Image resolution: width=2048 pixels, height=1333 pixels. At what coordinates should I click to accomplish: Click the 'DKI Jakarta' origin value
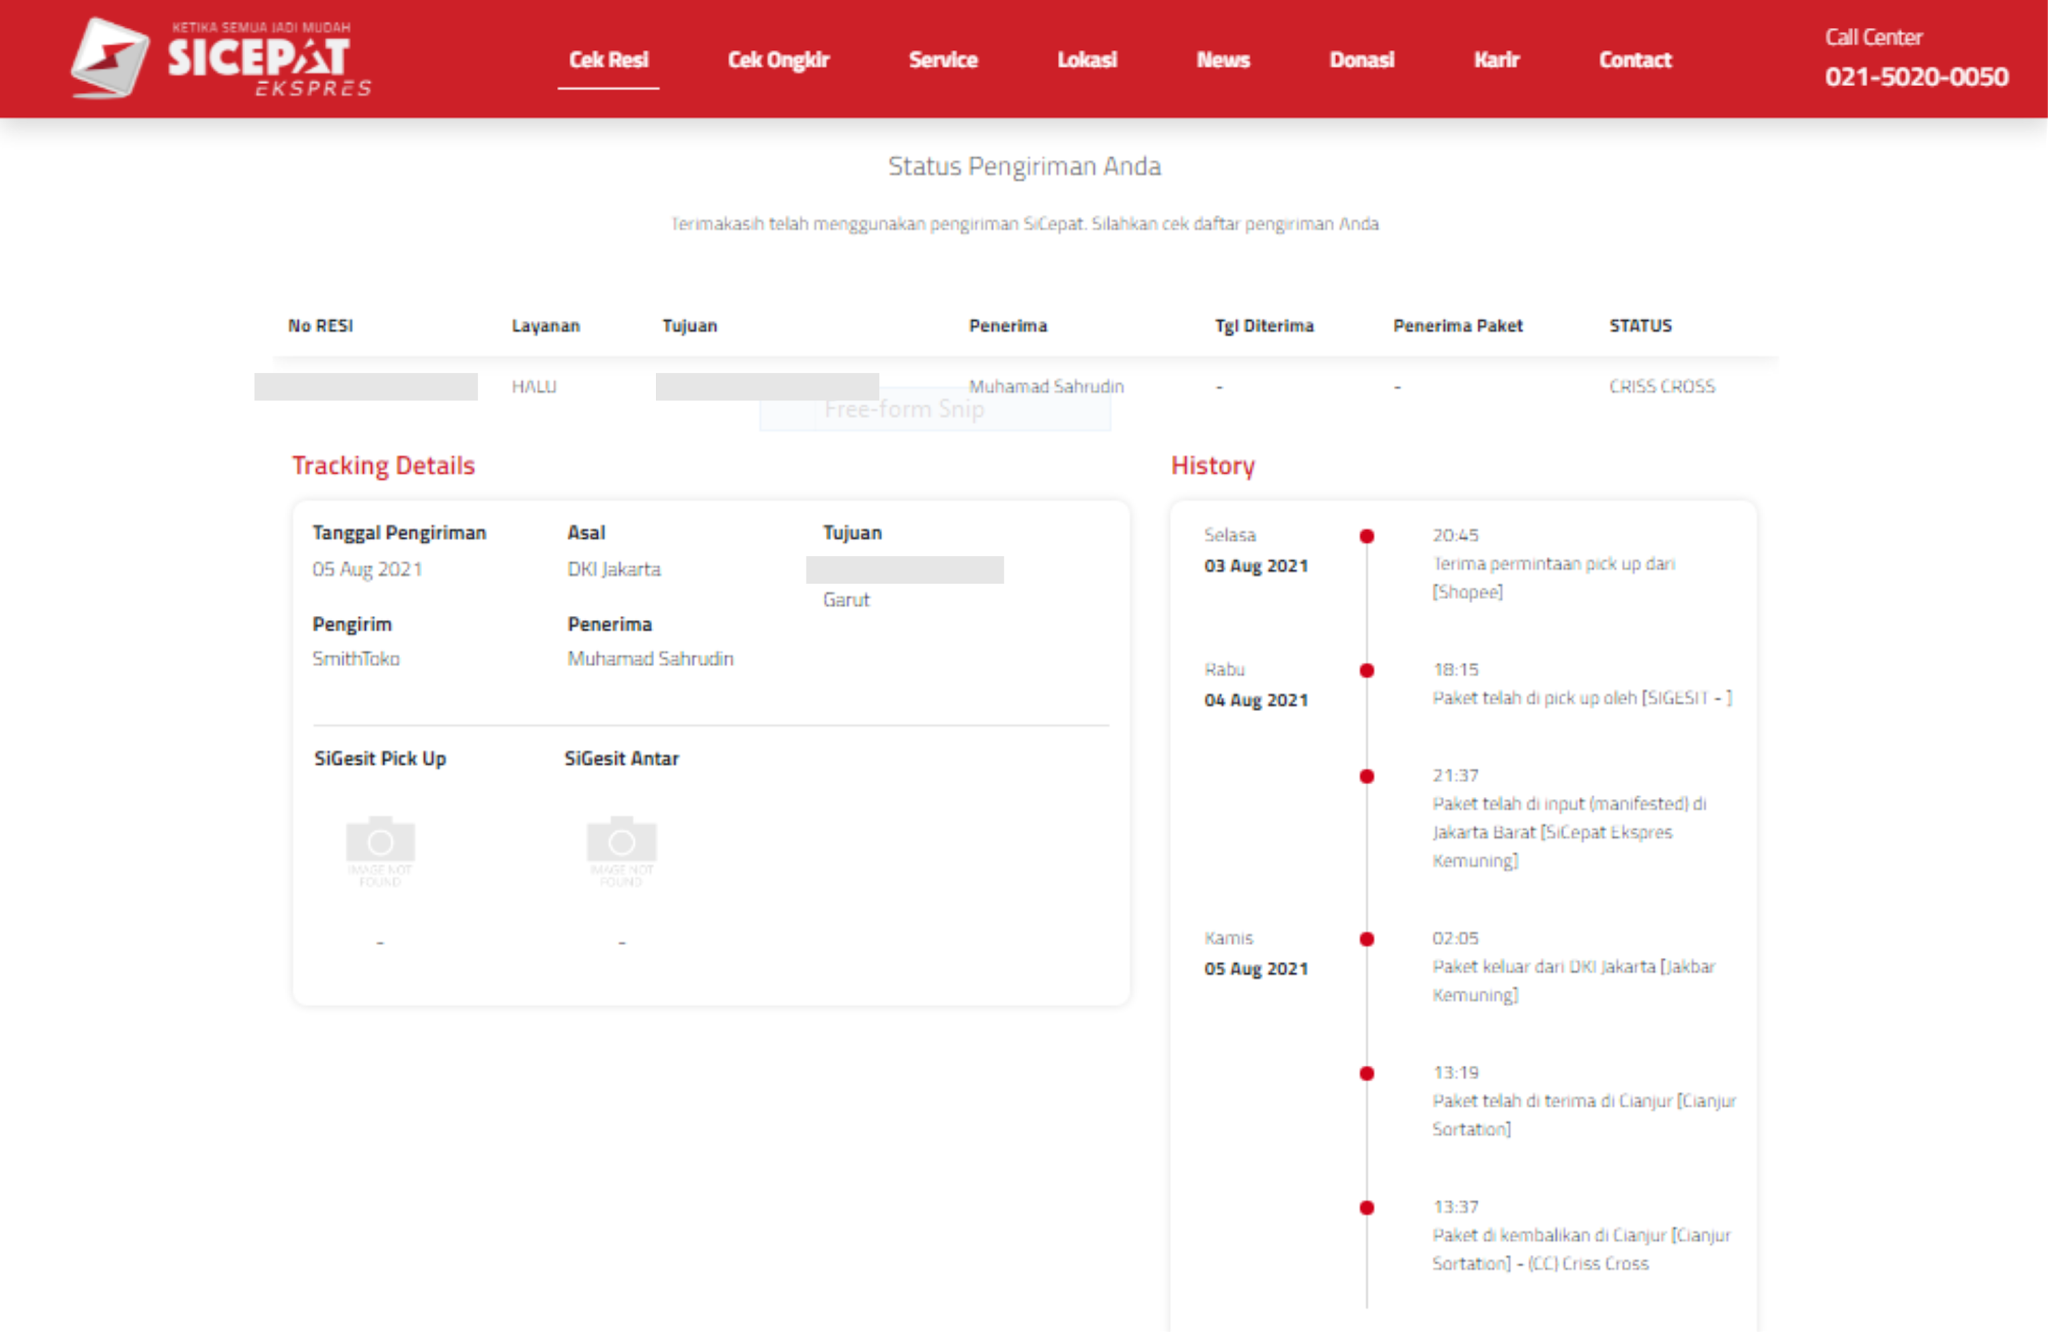coord(614,569)
